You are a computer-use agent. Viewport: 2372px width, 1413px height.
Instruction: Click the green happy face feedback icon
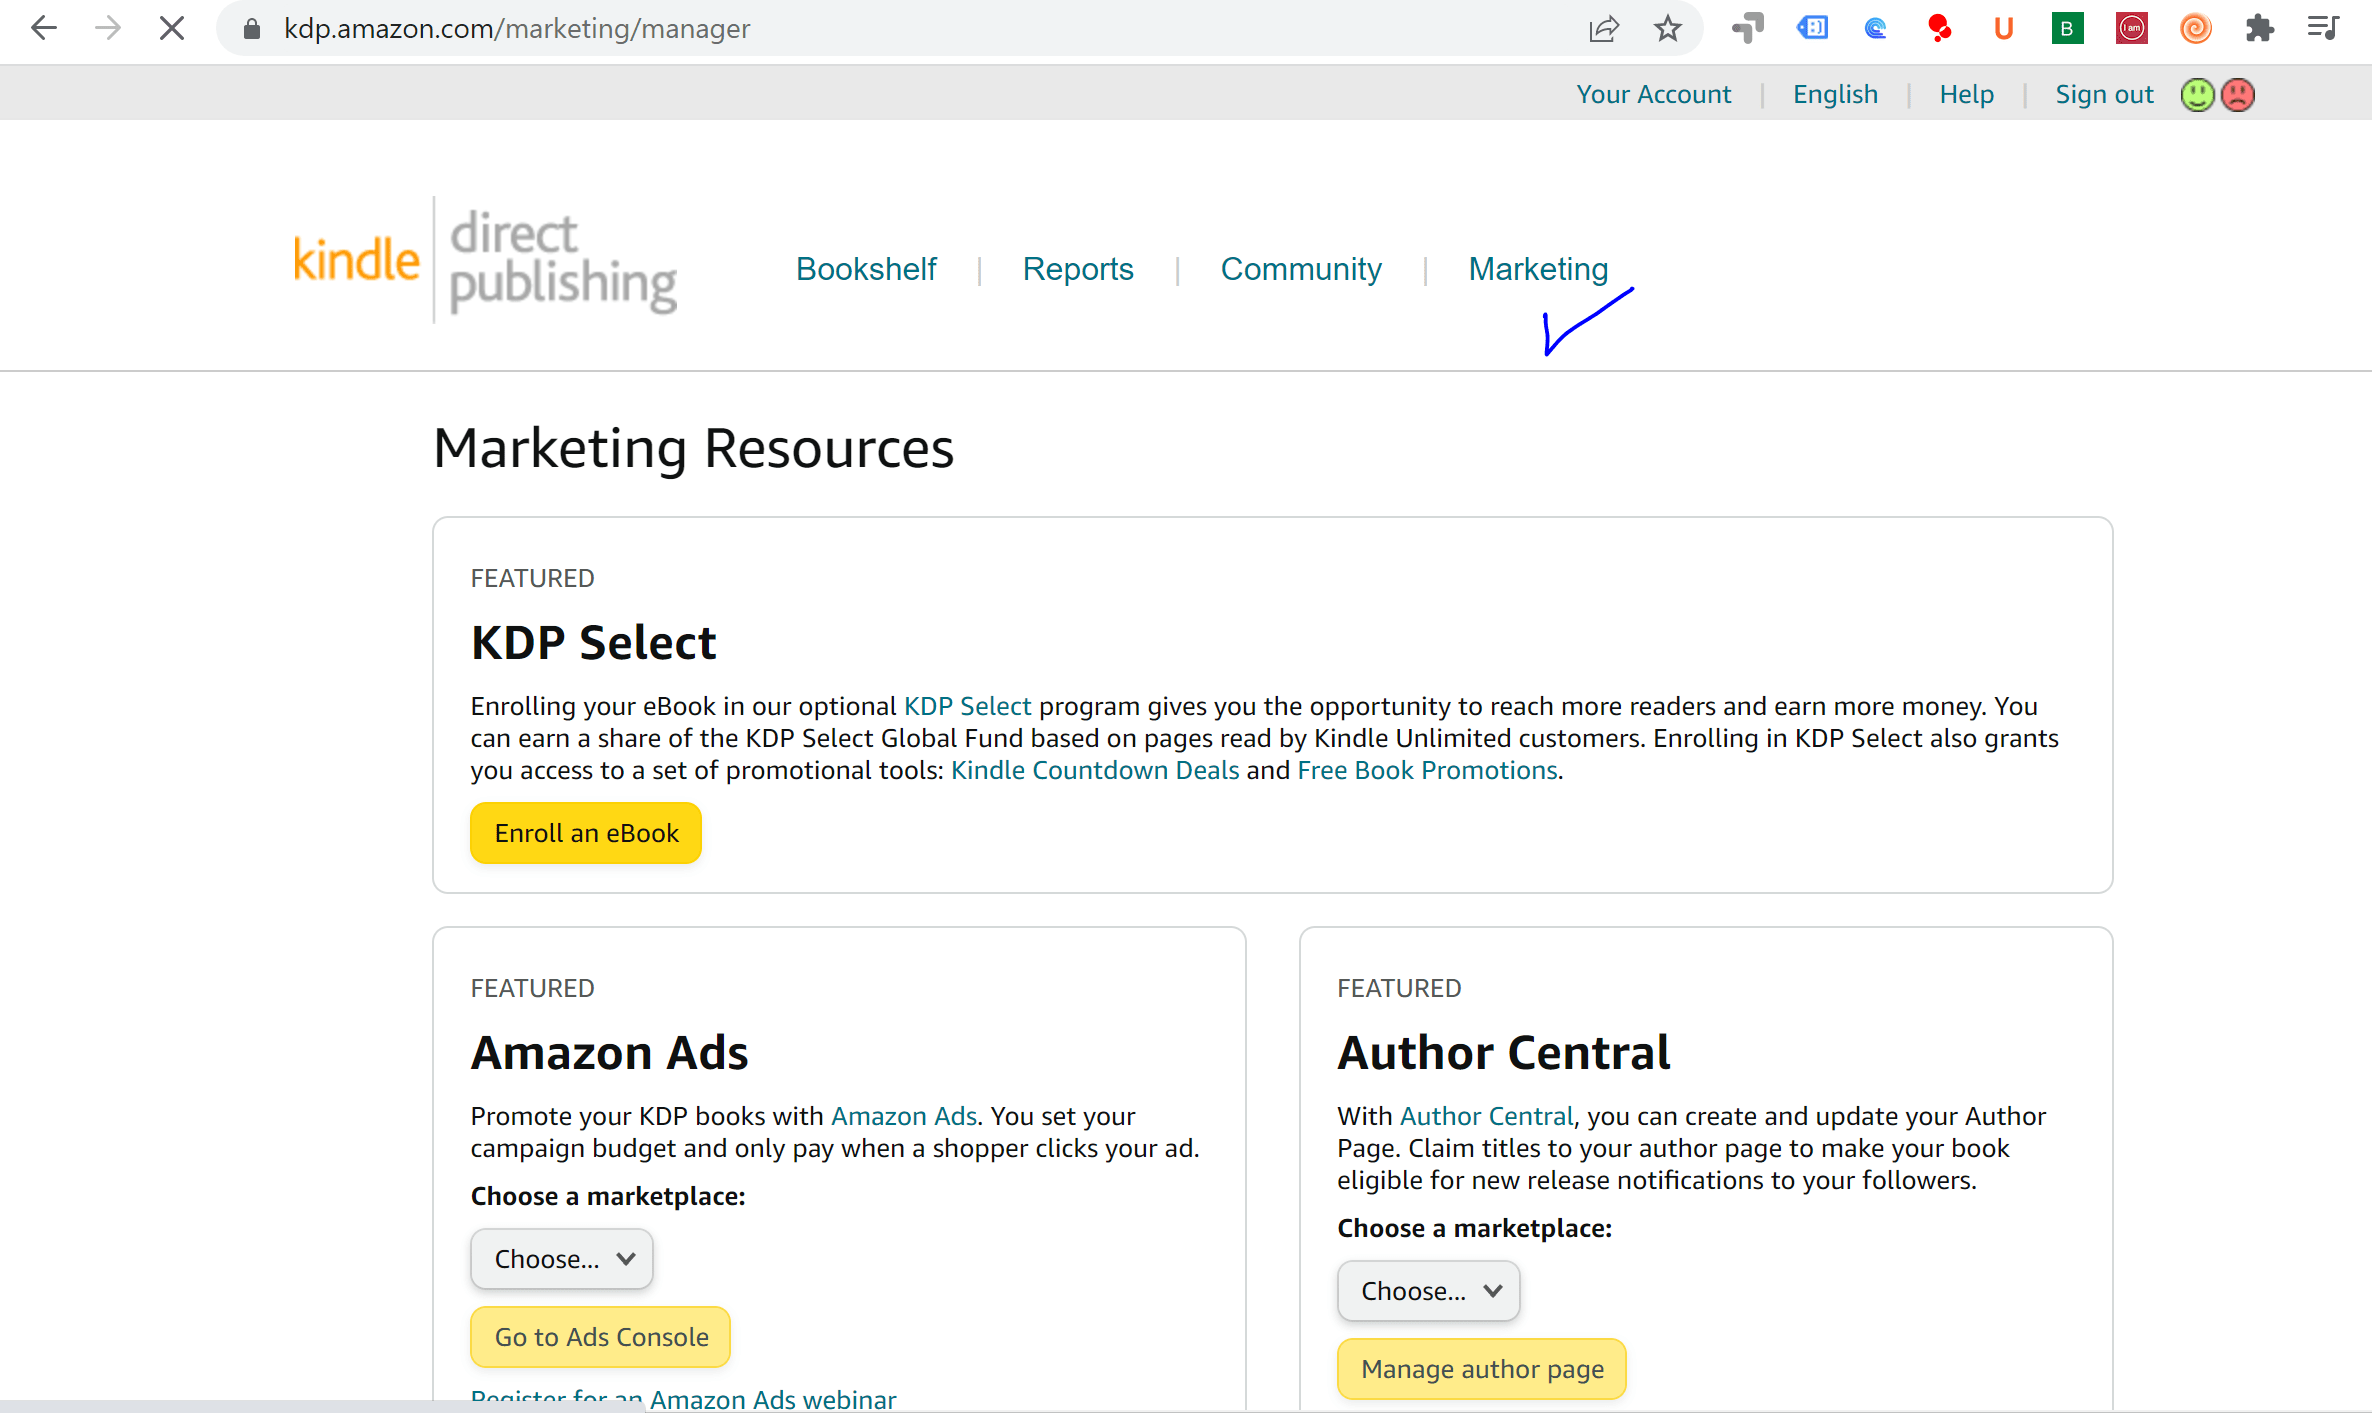tap(2197, 95)
